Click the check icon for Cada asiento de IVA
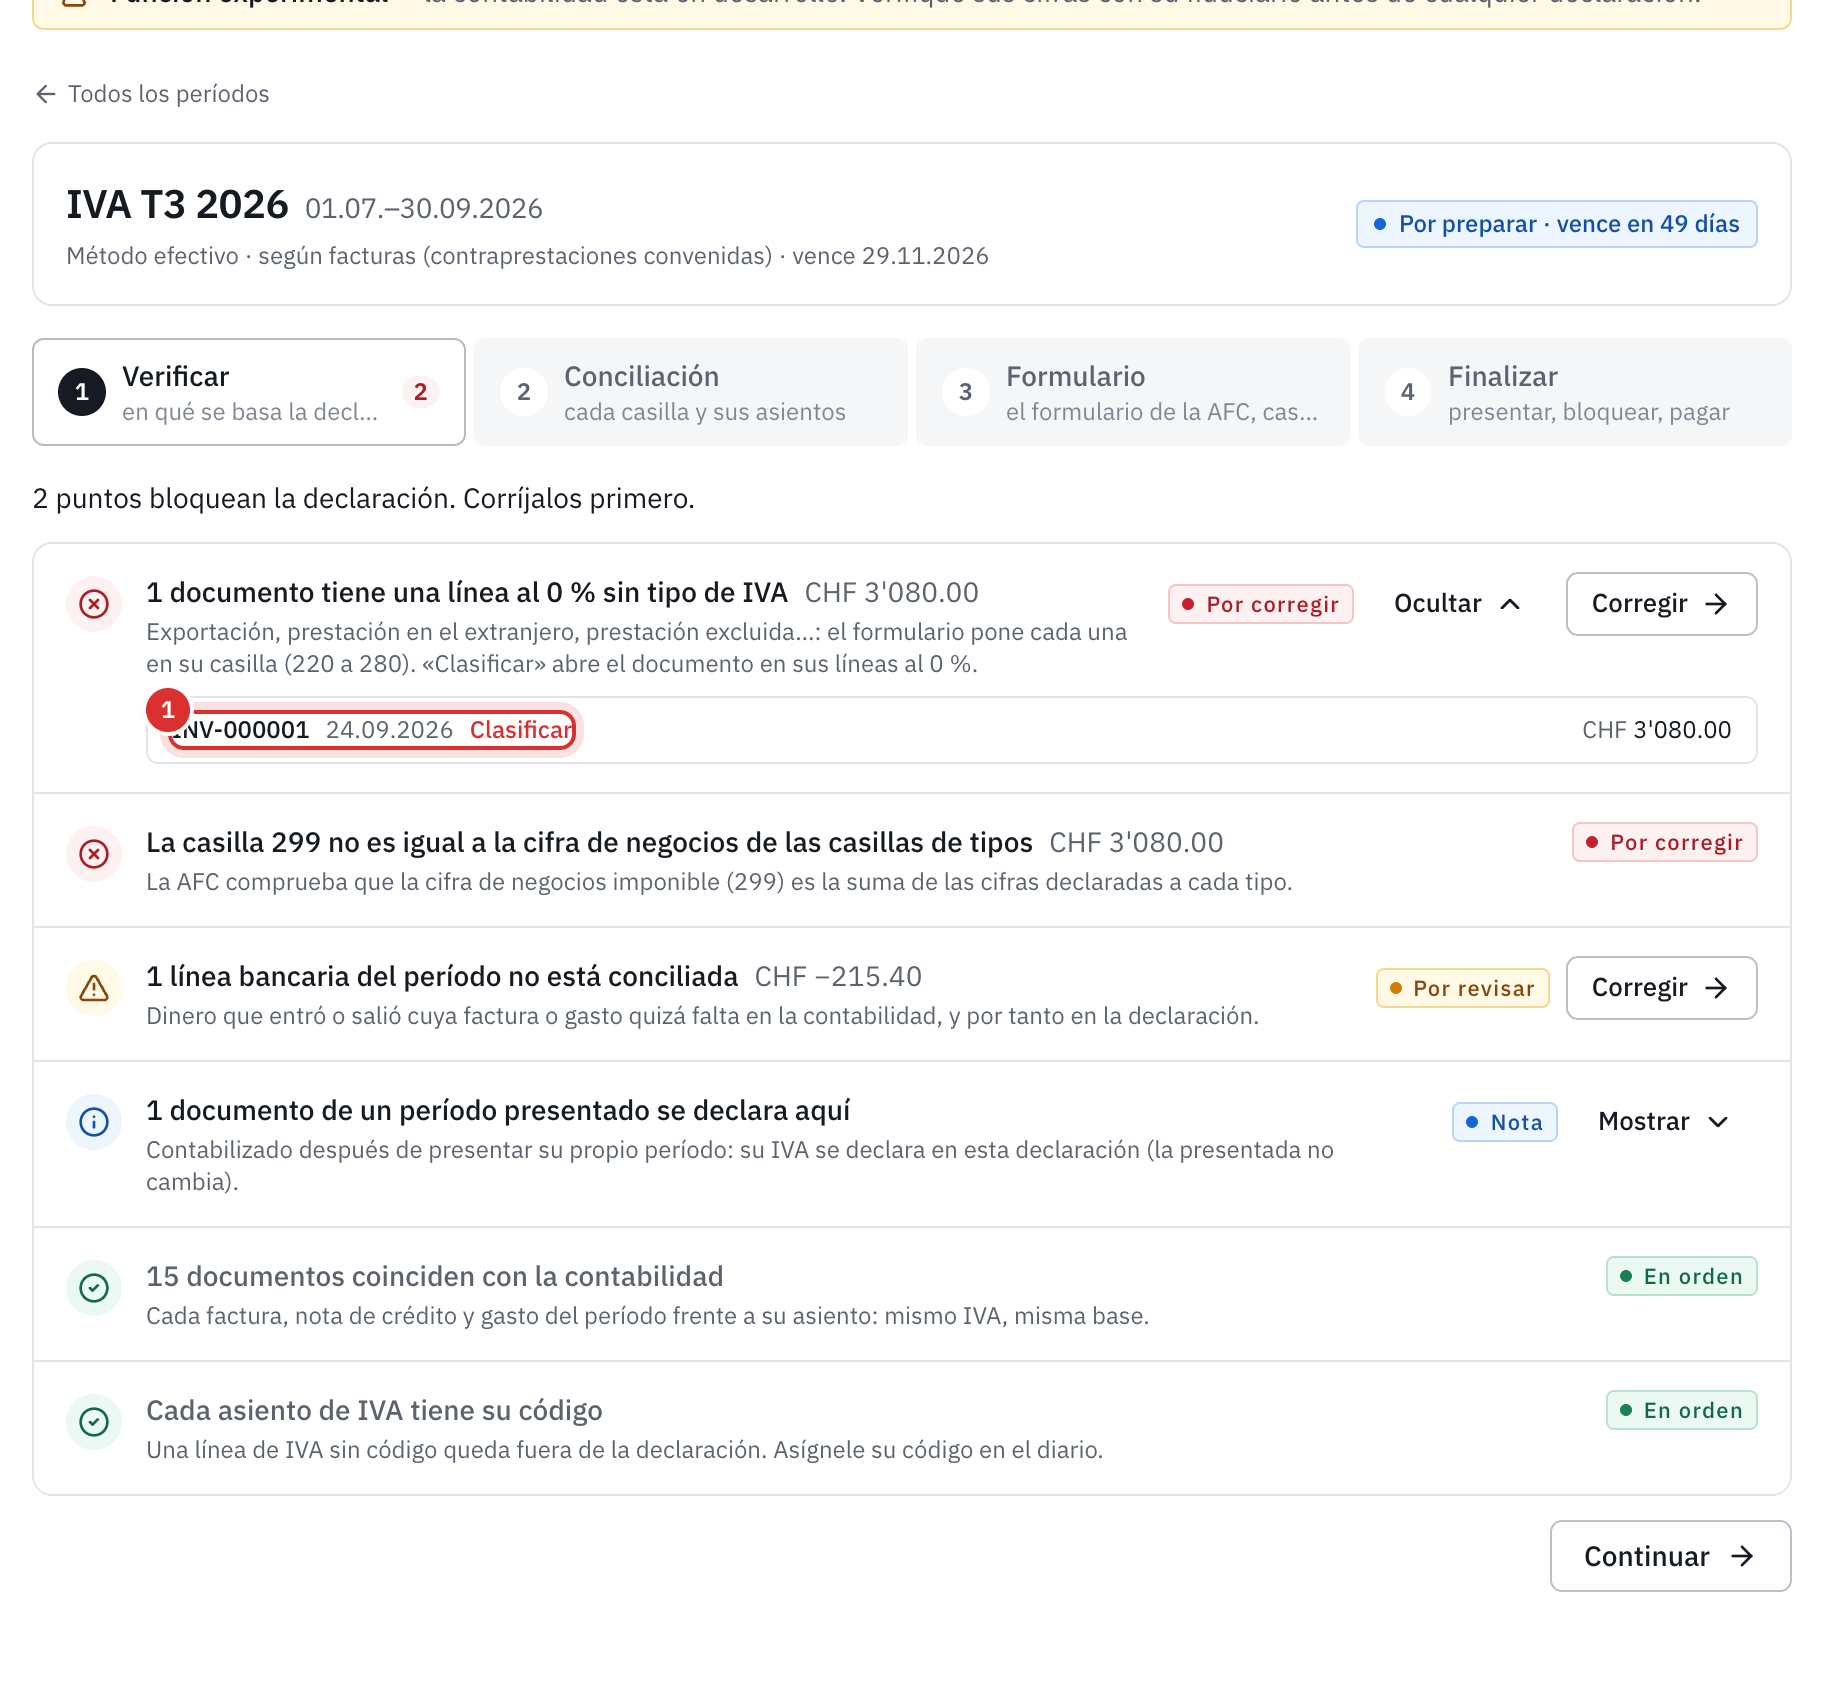Viewport: 1824px width, 1688px height. pyautogui.click(x=94, y=1422)
